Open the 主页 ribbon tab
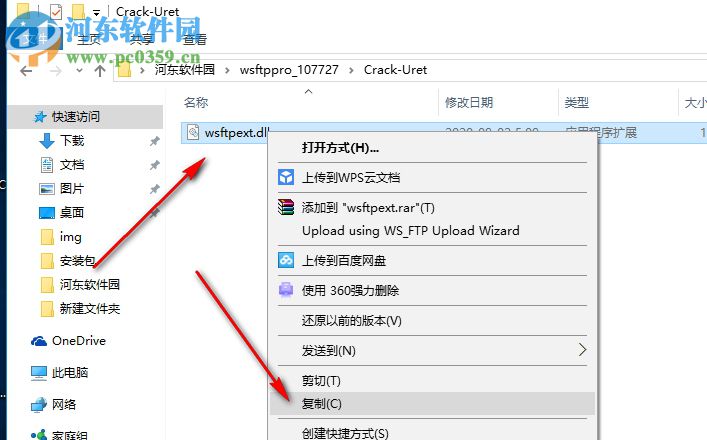 coord(89,40)
